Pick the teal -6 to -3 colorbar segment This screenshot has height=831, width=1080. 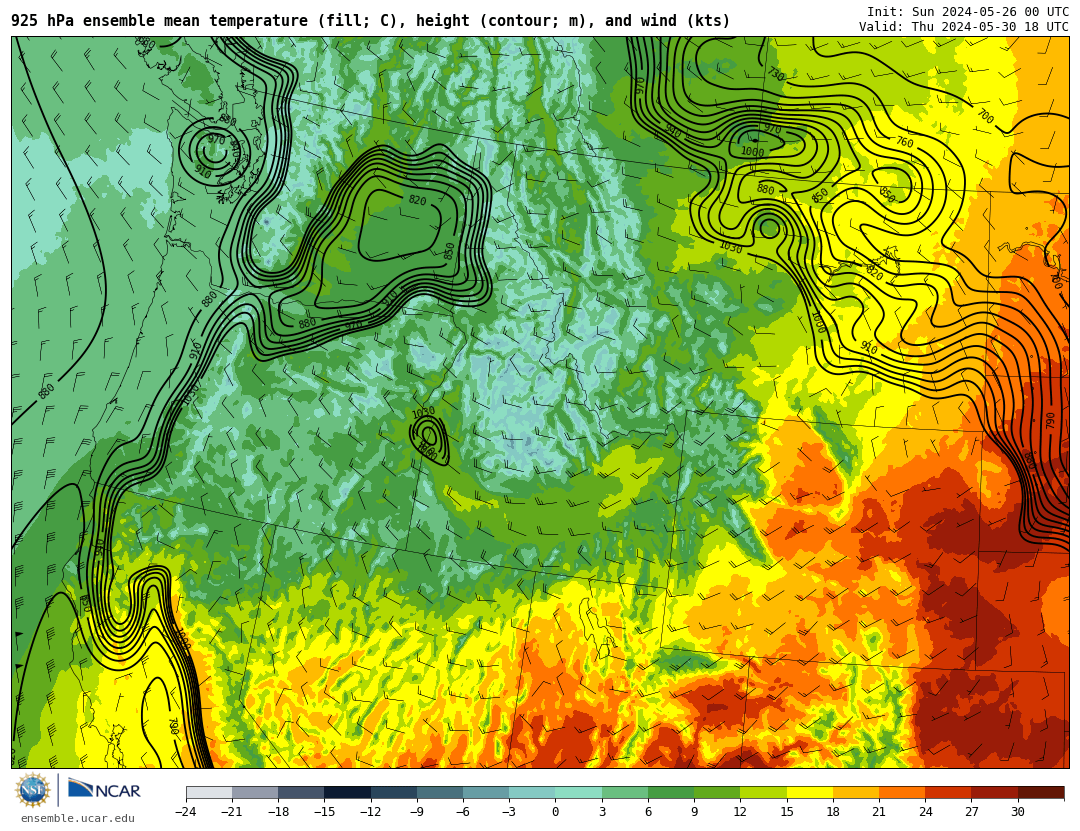point(486,793)
